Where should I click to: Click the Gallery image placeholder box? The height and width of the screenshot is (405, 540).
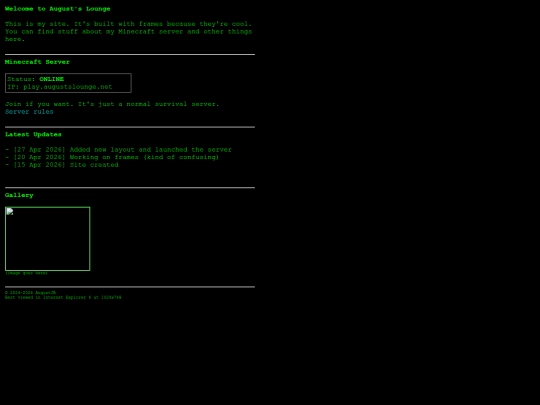[48, 239]
